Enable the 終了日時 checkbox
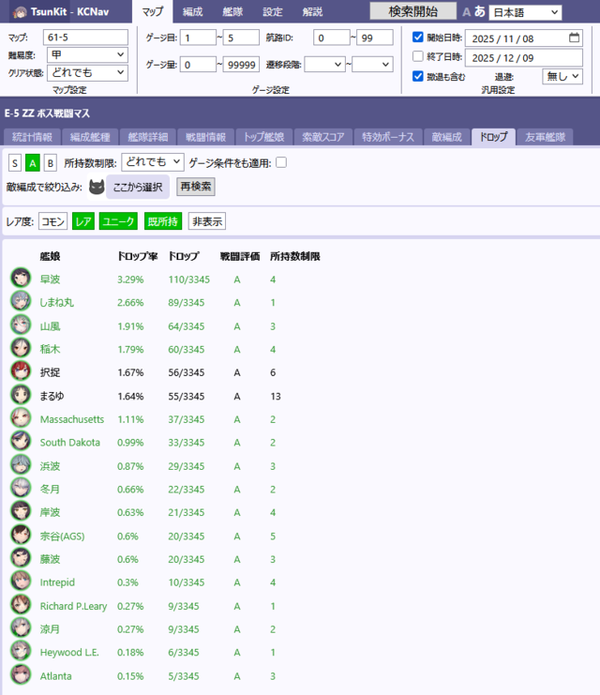 pyautogui.click(x=419, y=57)
